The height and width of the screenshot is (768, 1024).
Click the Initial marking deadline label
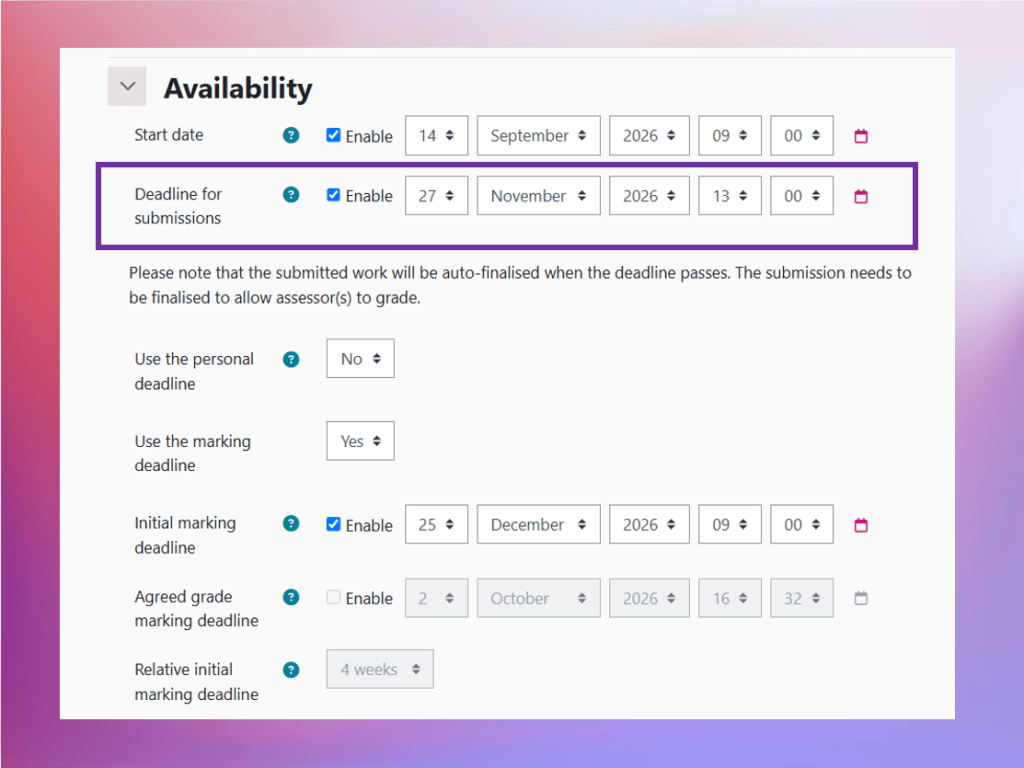tap(185, 535)
